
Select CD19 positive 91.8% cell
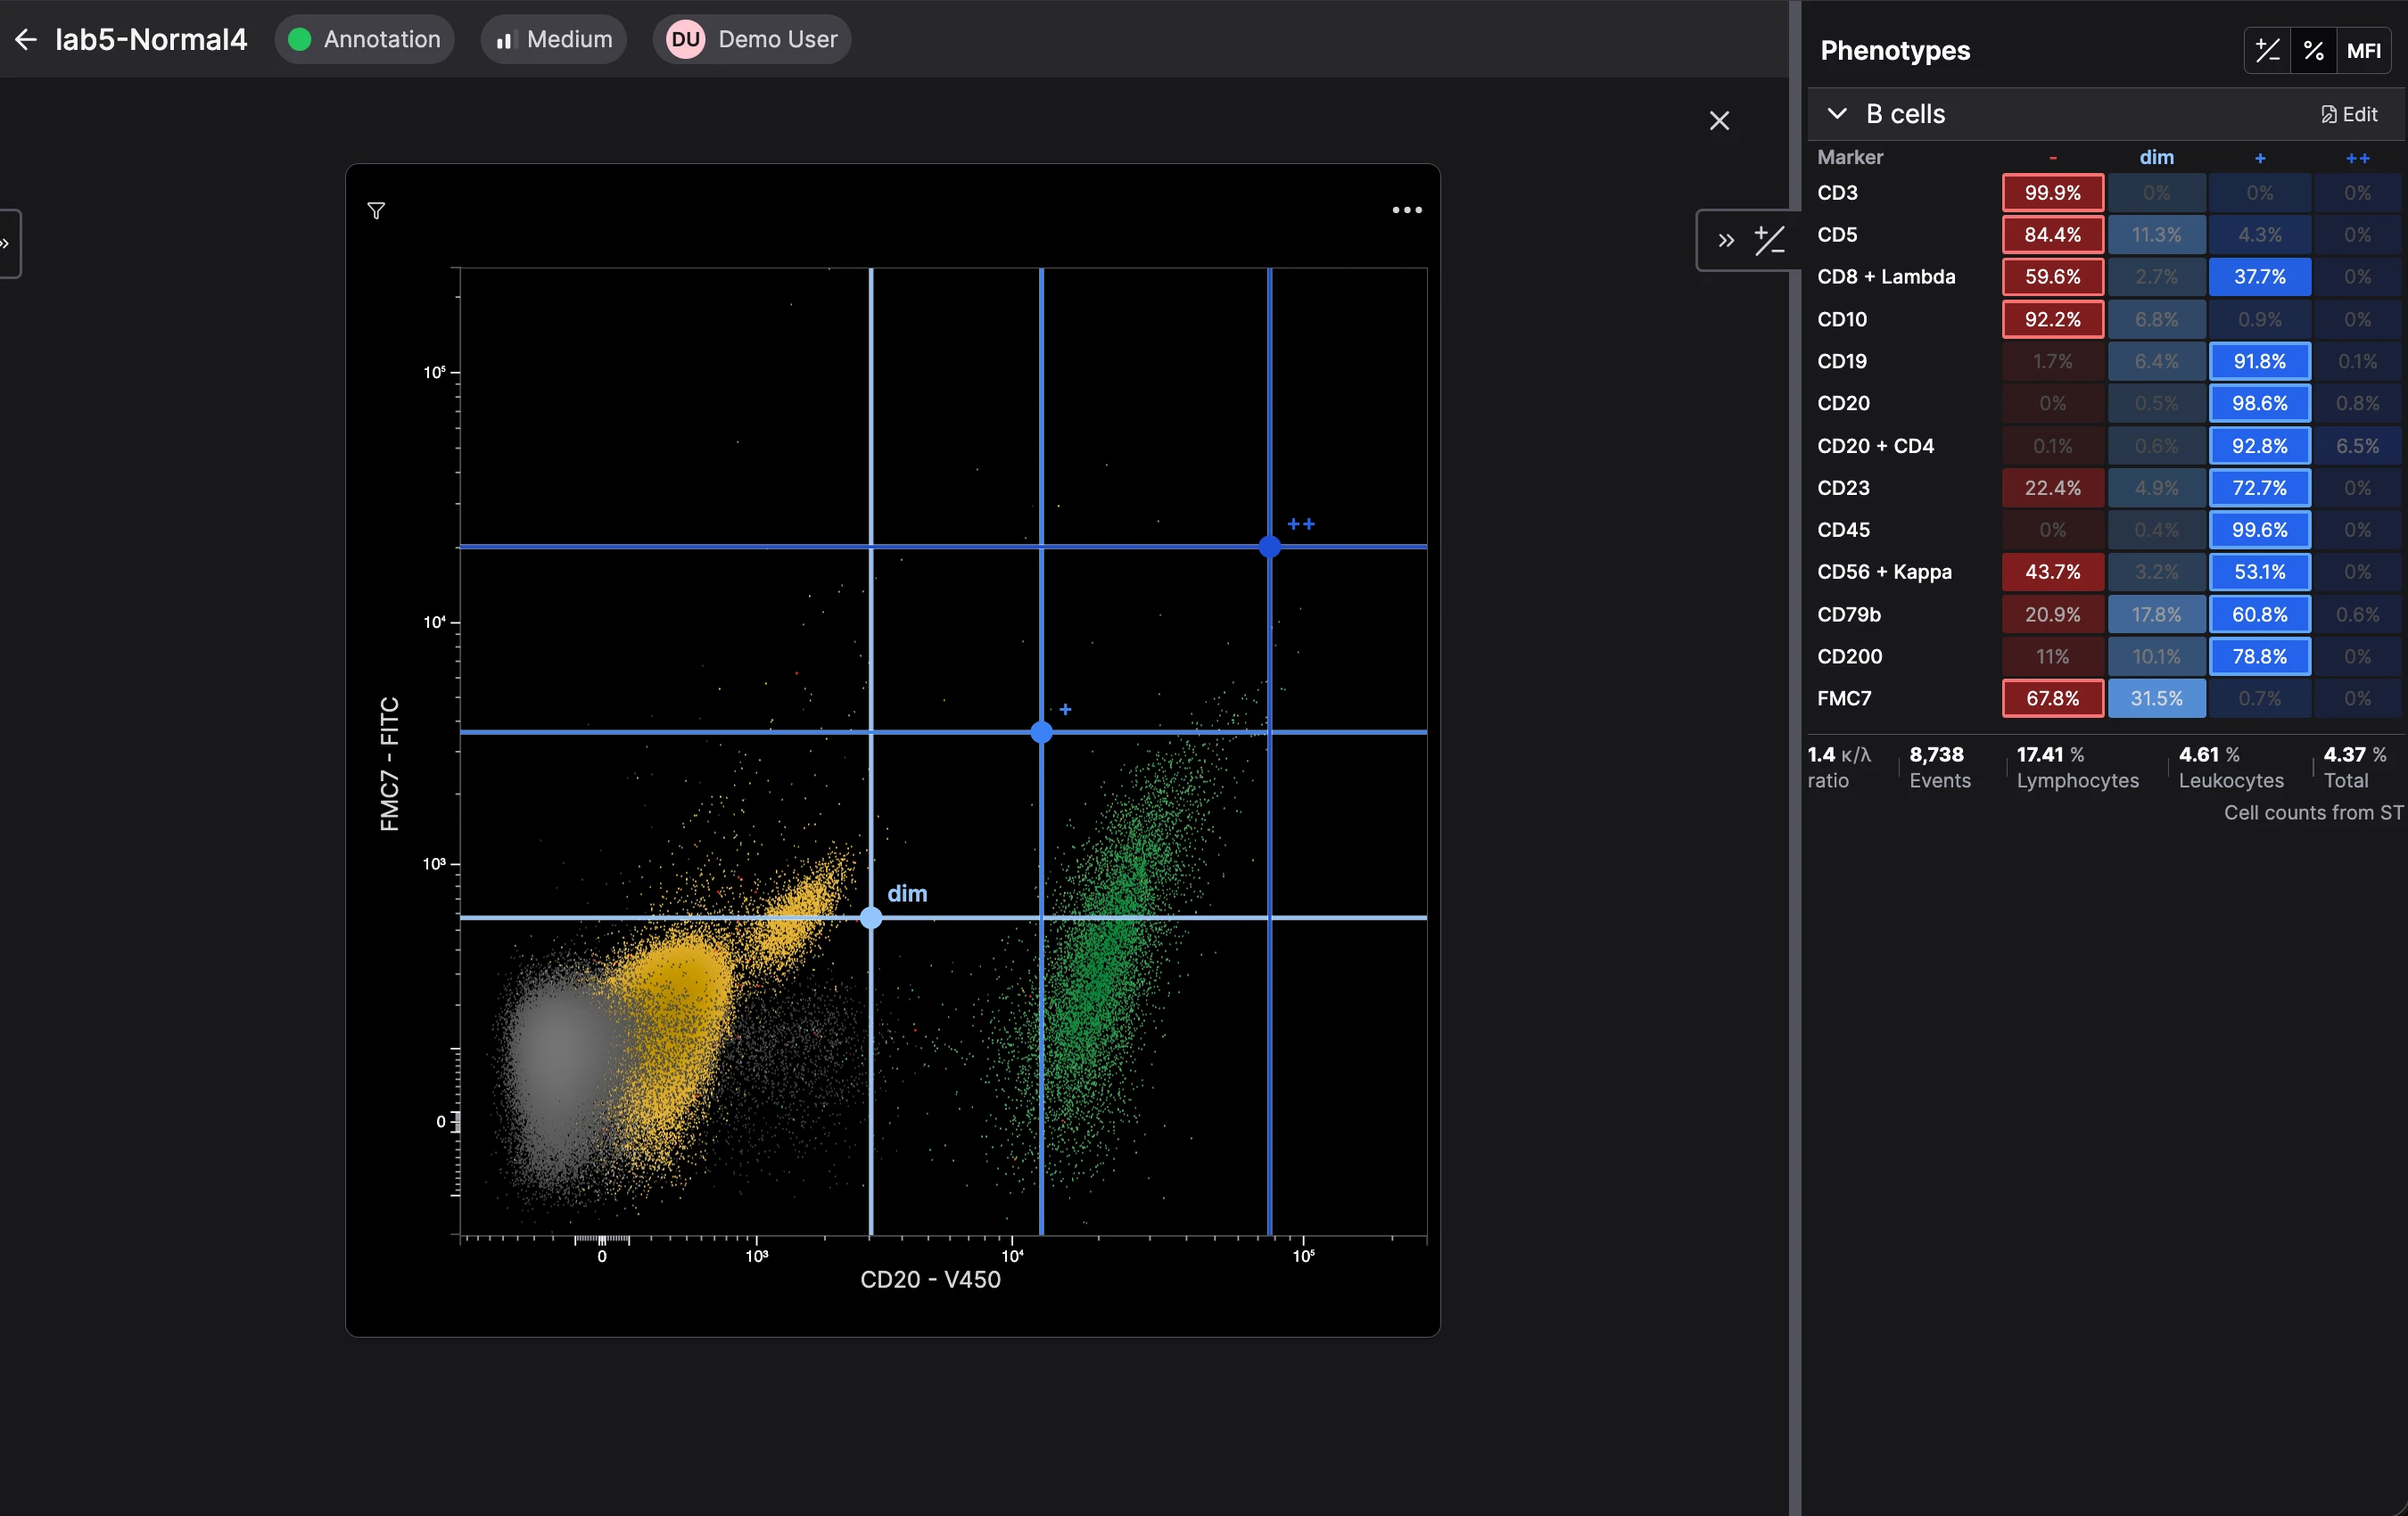point(2259,361)
